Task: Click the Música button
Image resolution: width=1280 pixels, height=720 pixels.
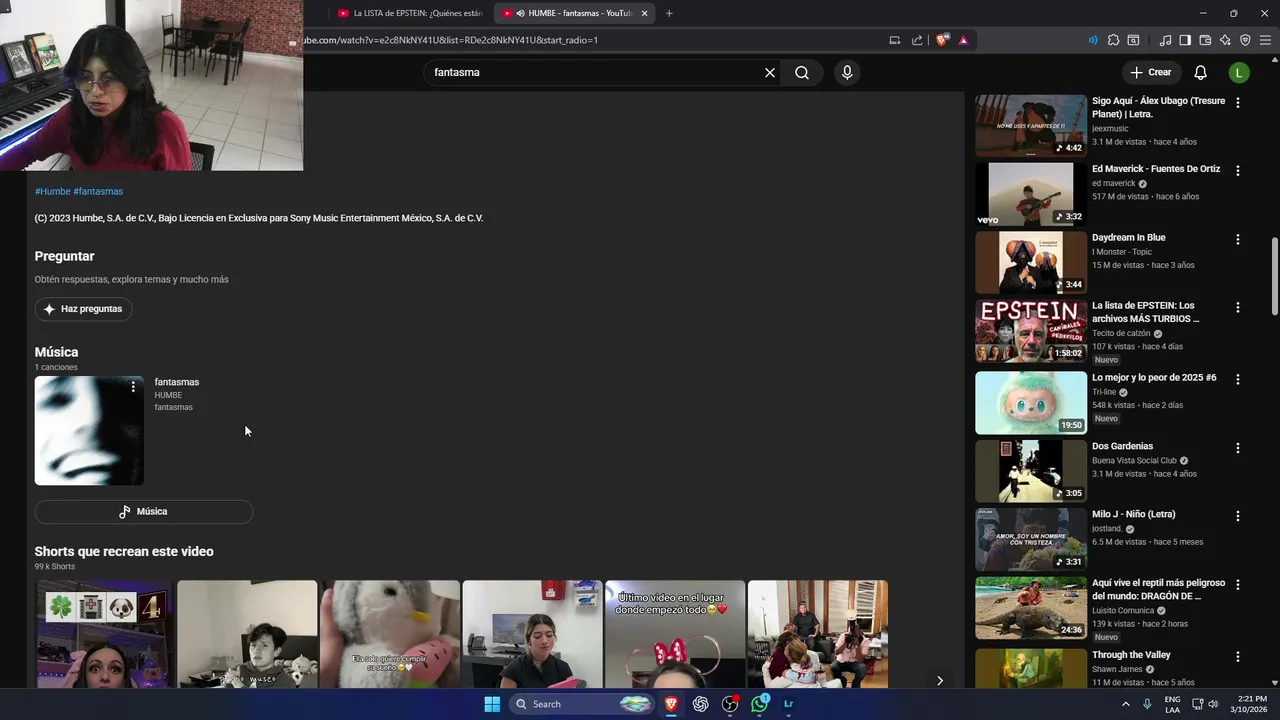Action: pos(144,512)
